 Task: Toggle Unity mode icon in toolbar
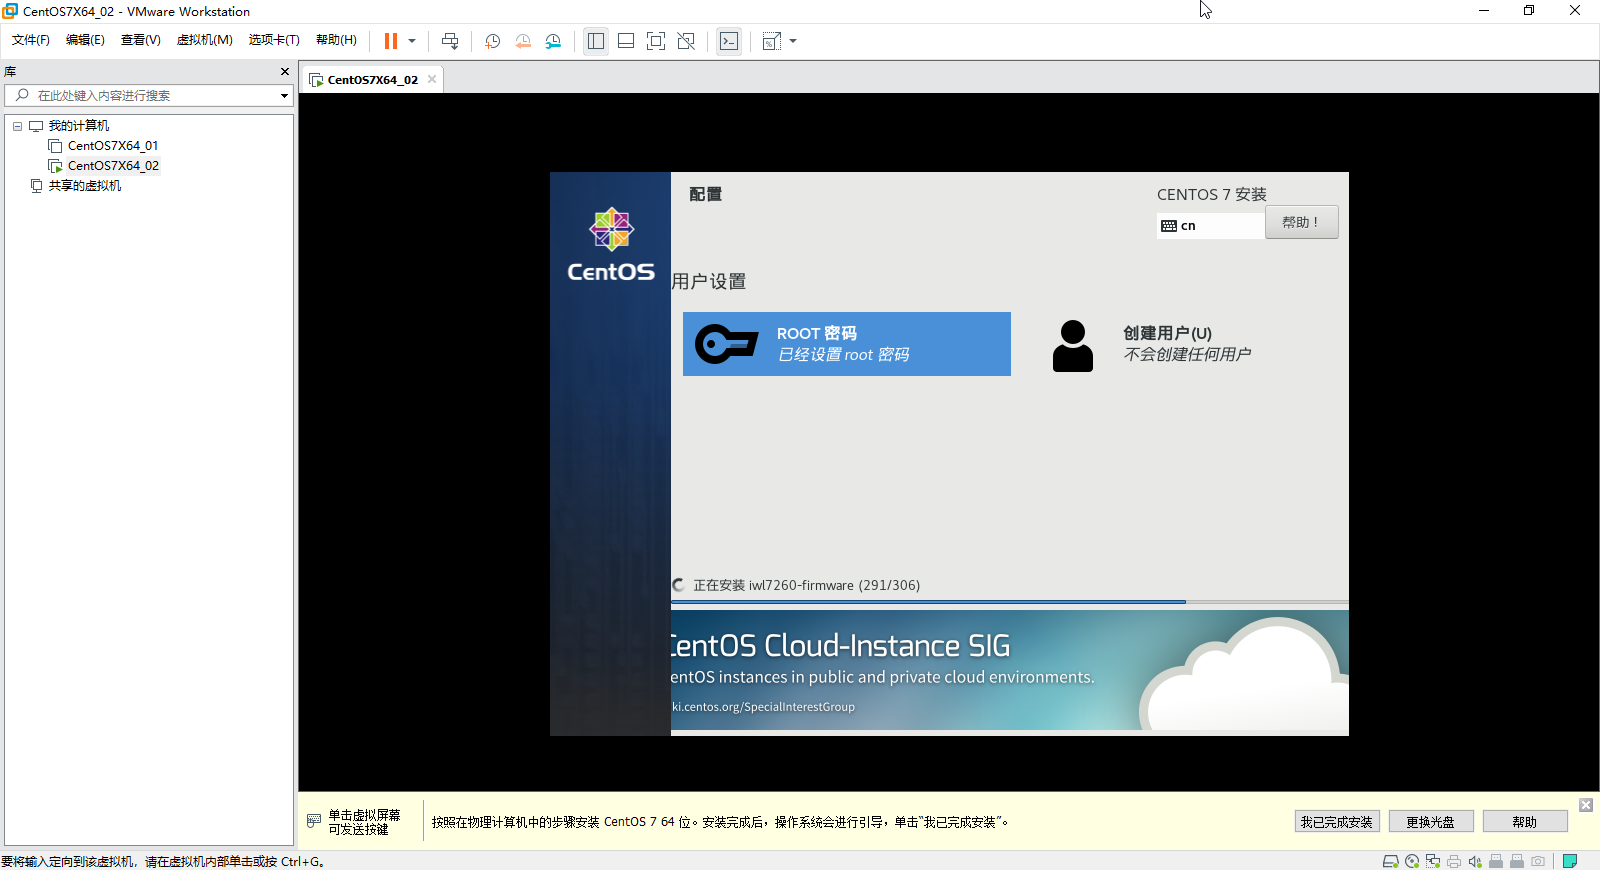coord(686,41)
